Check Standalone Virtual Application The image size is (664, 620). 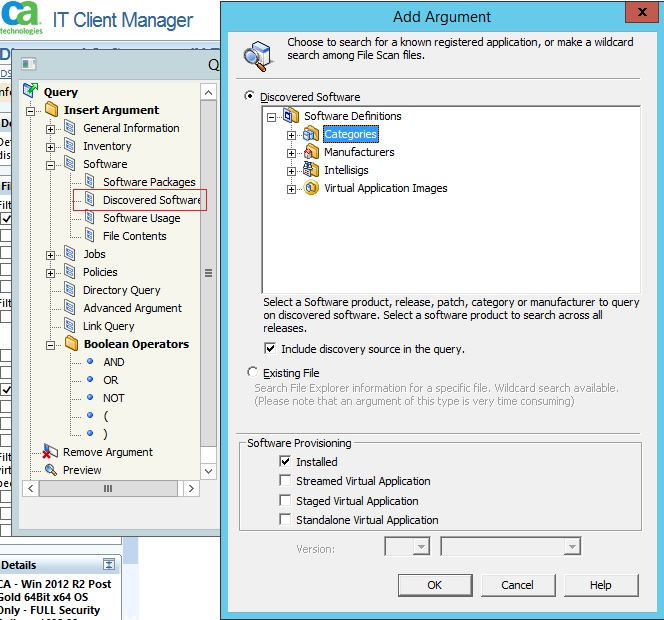coord(285,519)
